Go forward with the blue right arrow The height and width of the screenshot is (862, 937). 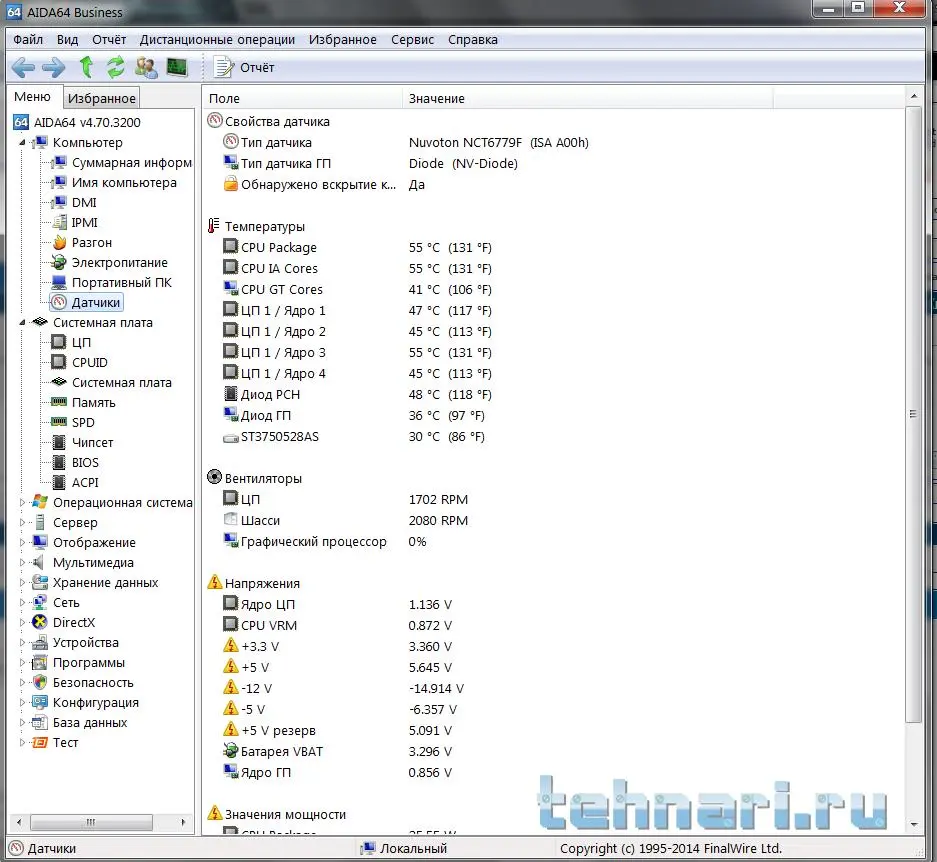point(54,67)
